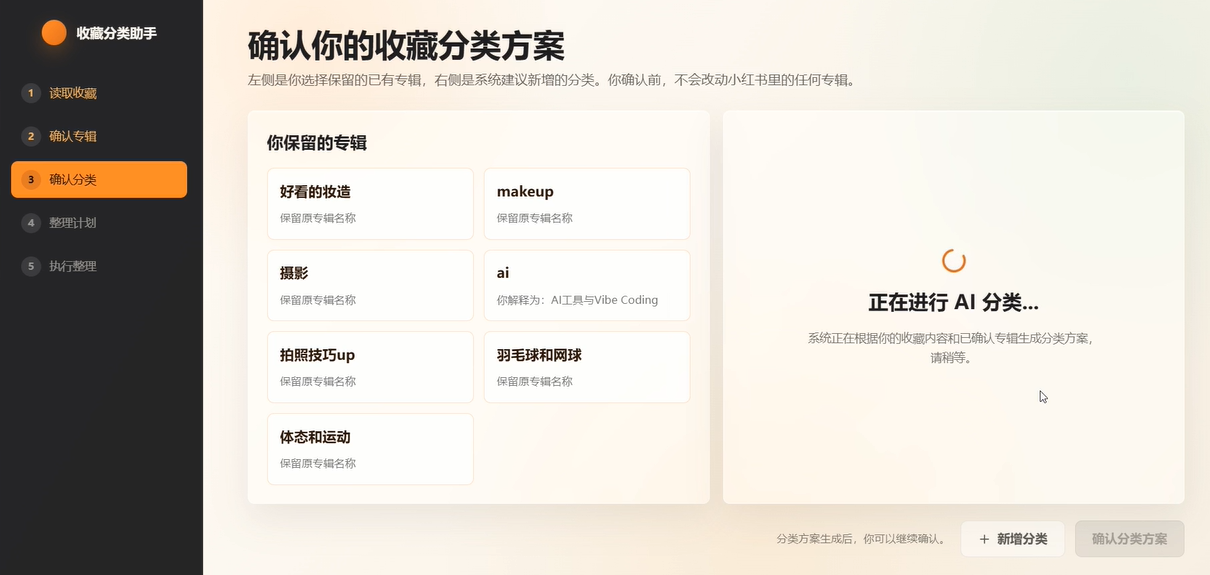
Task: Click the disabled 确认分类方案 button
Action: click(1130, 539)
